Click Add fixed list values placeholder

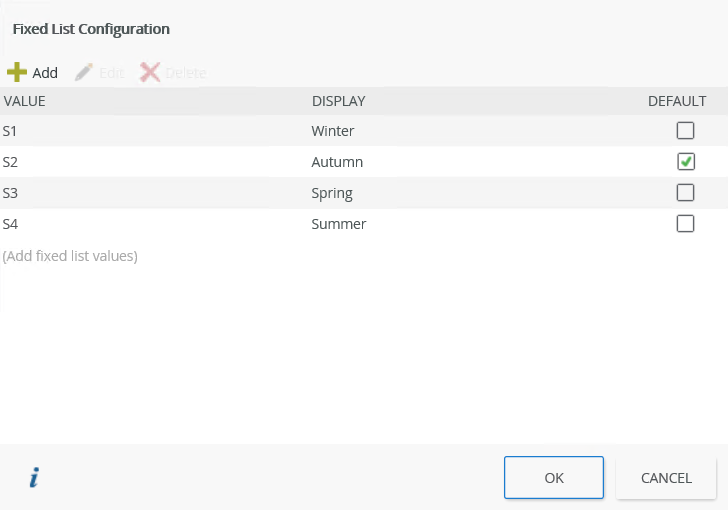[x=70, y=256]
